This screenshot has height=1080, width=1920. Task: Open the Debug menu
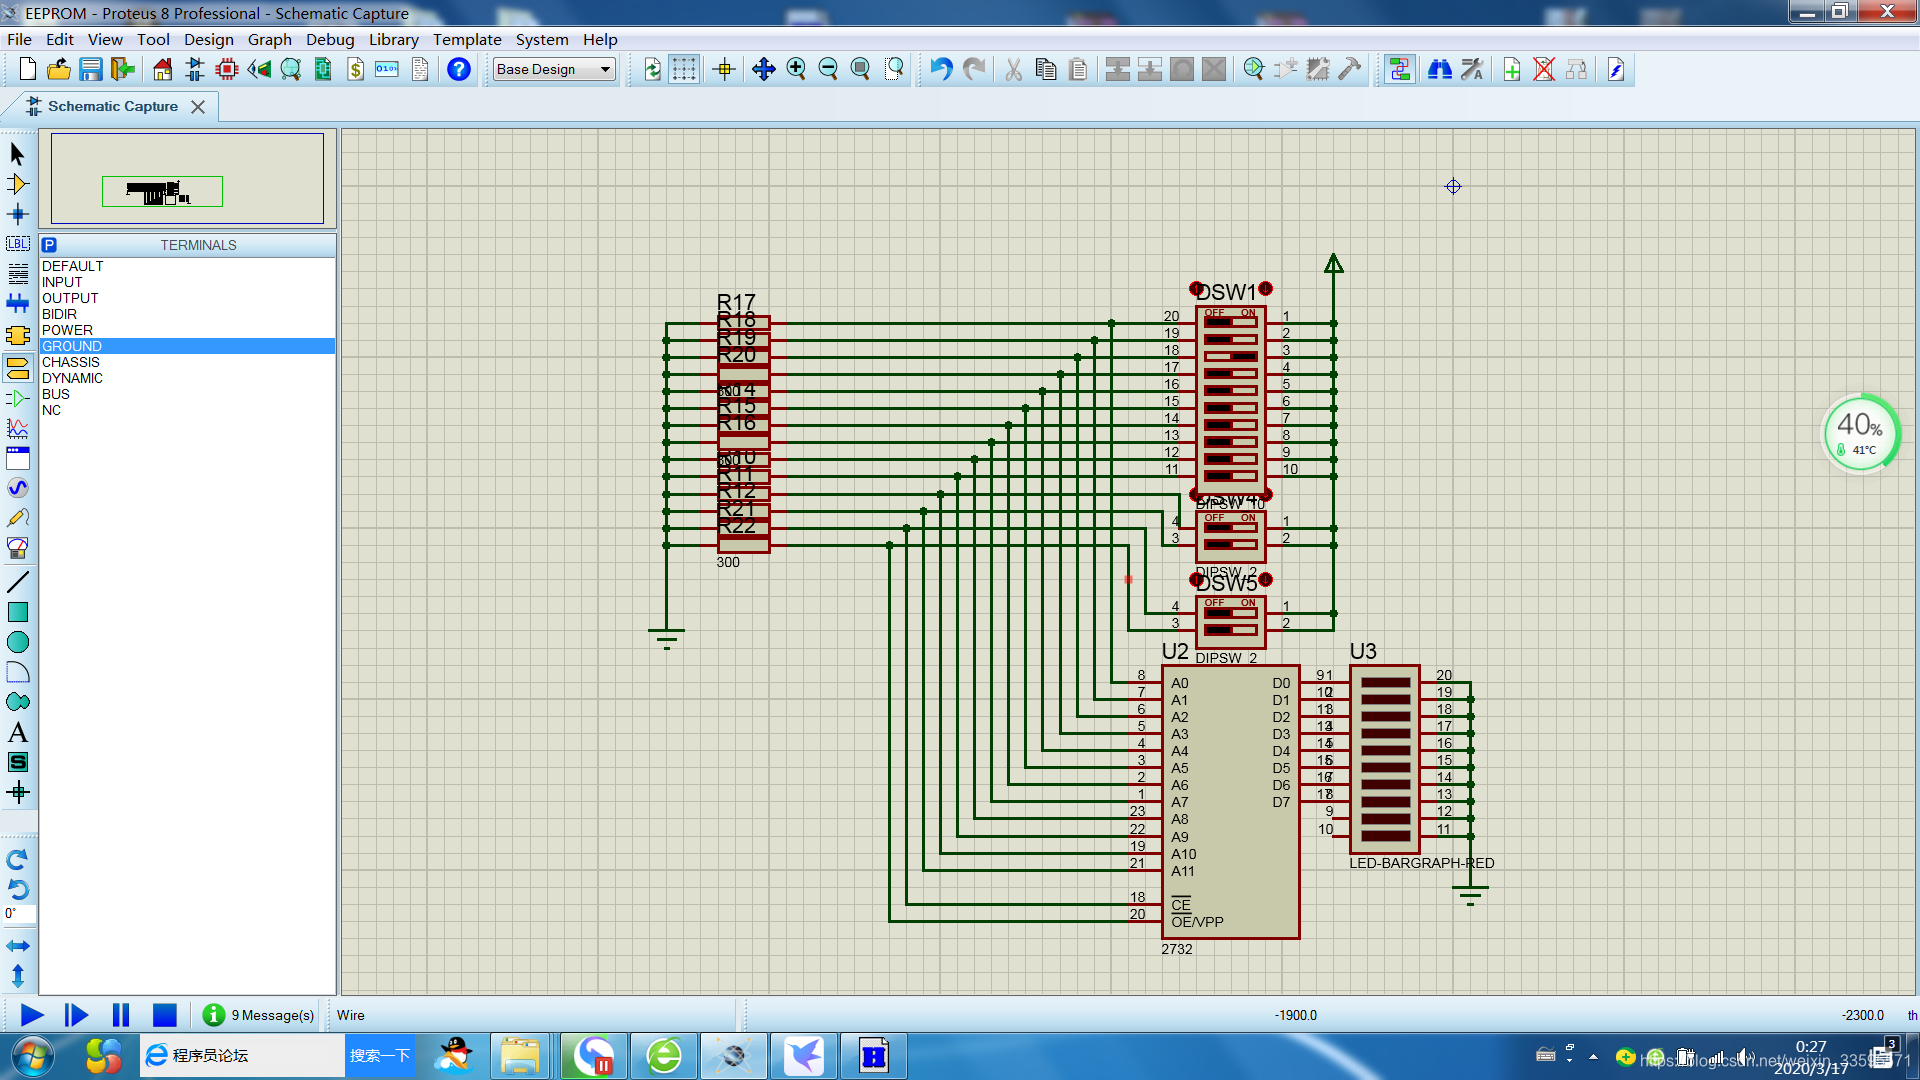click(x=330, y=39)
